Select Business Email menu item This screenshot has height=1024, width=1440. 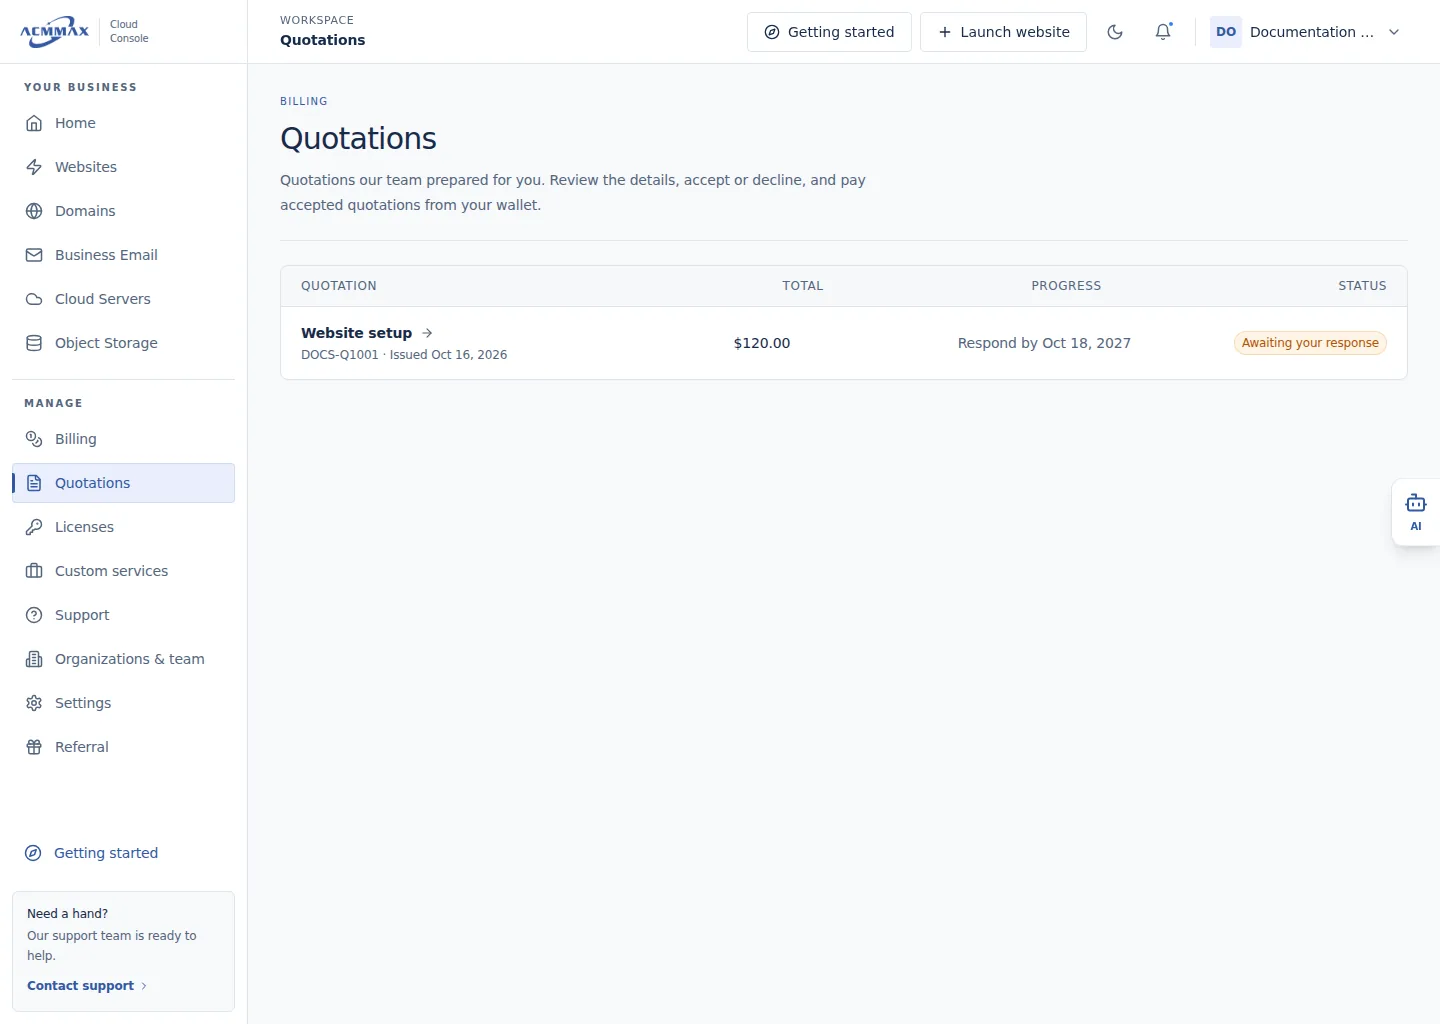pos(123,255)
